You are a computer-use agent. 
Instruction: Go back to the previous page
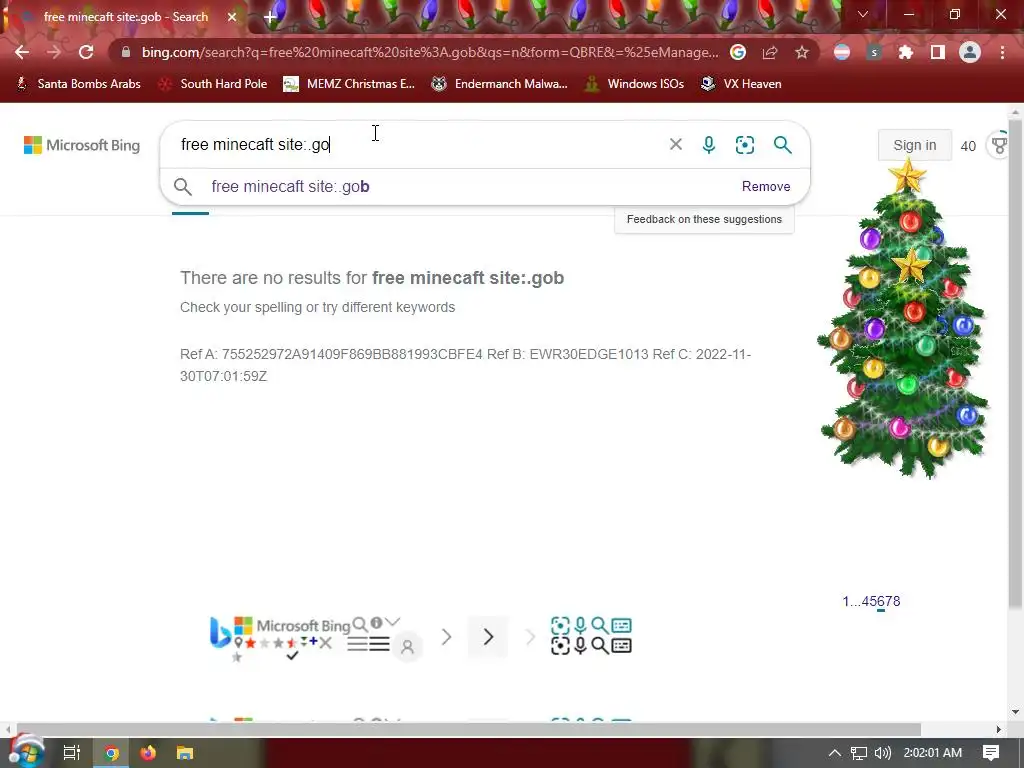click(x=22, y=52)
